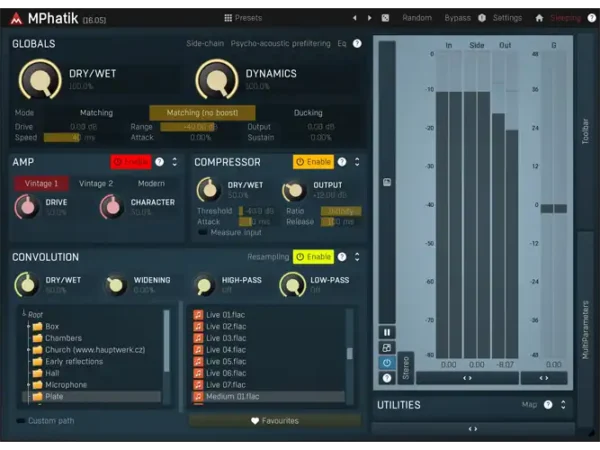Toggle the AMP Enable button
The height and width of the screenshot is (450, 600).
[x=131, y=162]
